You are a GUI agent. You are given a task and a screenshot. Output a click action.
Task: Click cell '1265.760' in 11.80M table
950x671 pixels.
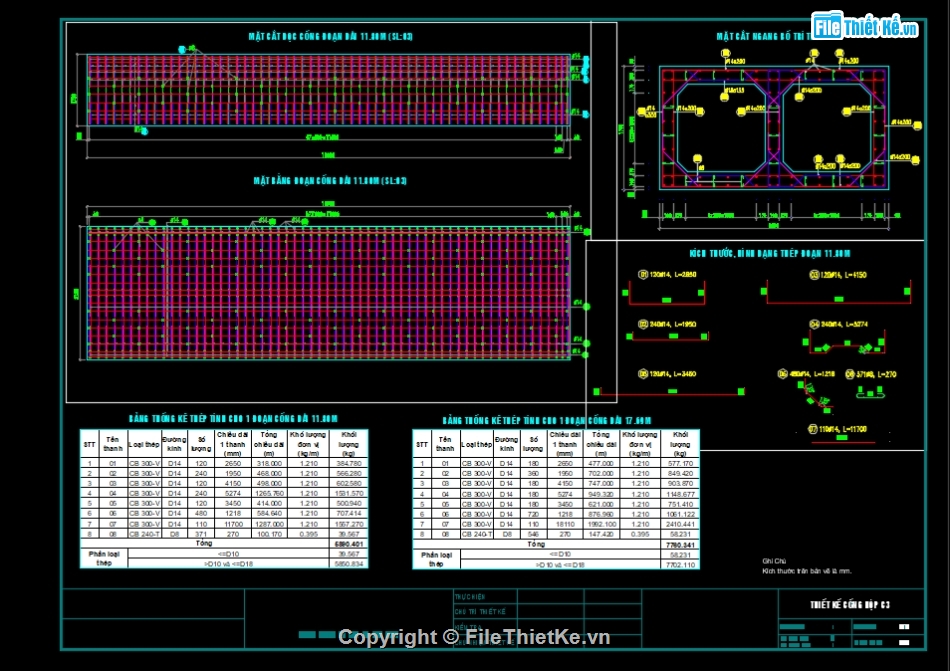tap(269, 494)
